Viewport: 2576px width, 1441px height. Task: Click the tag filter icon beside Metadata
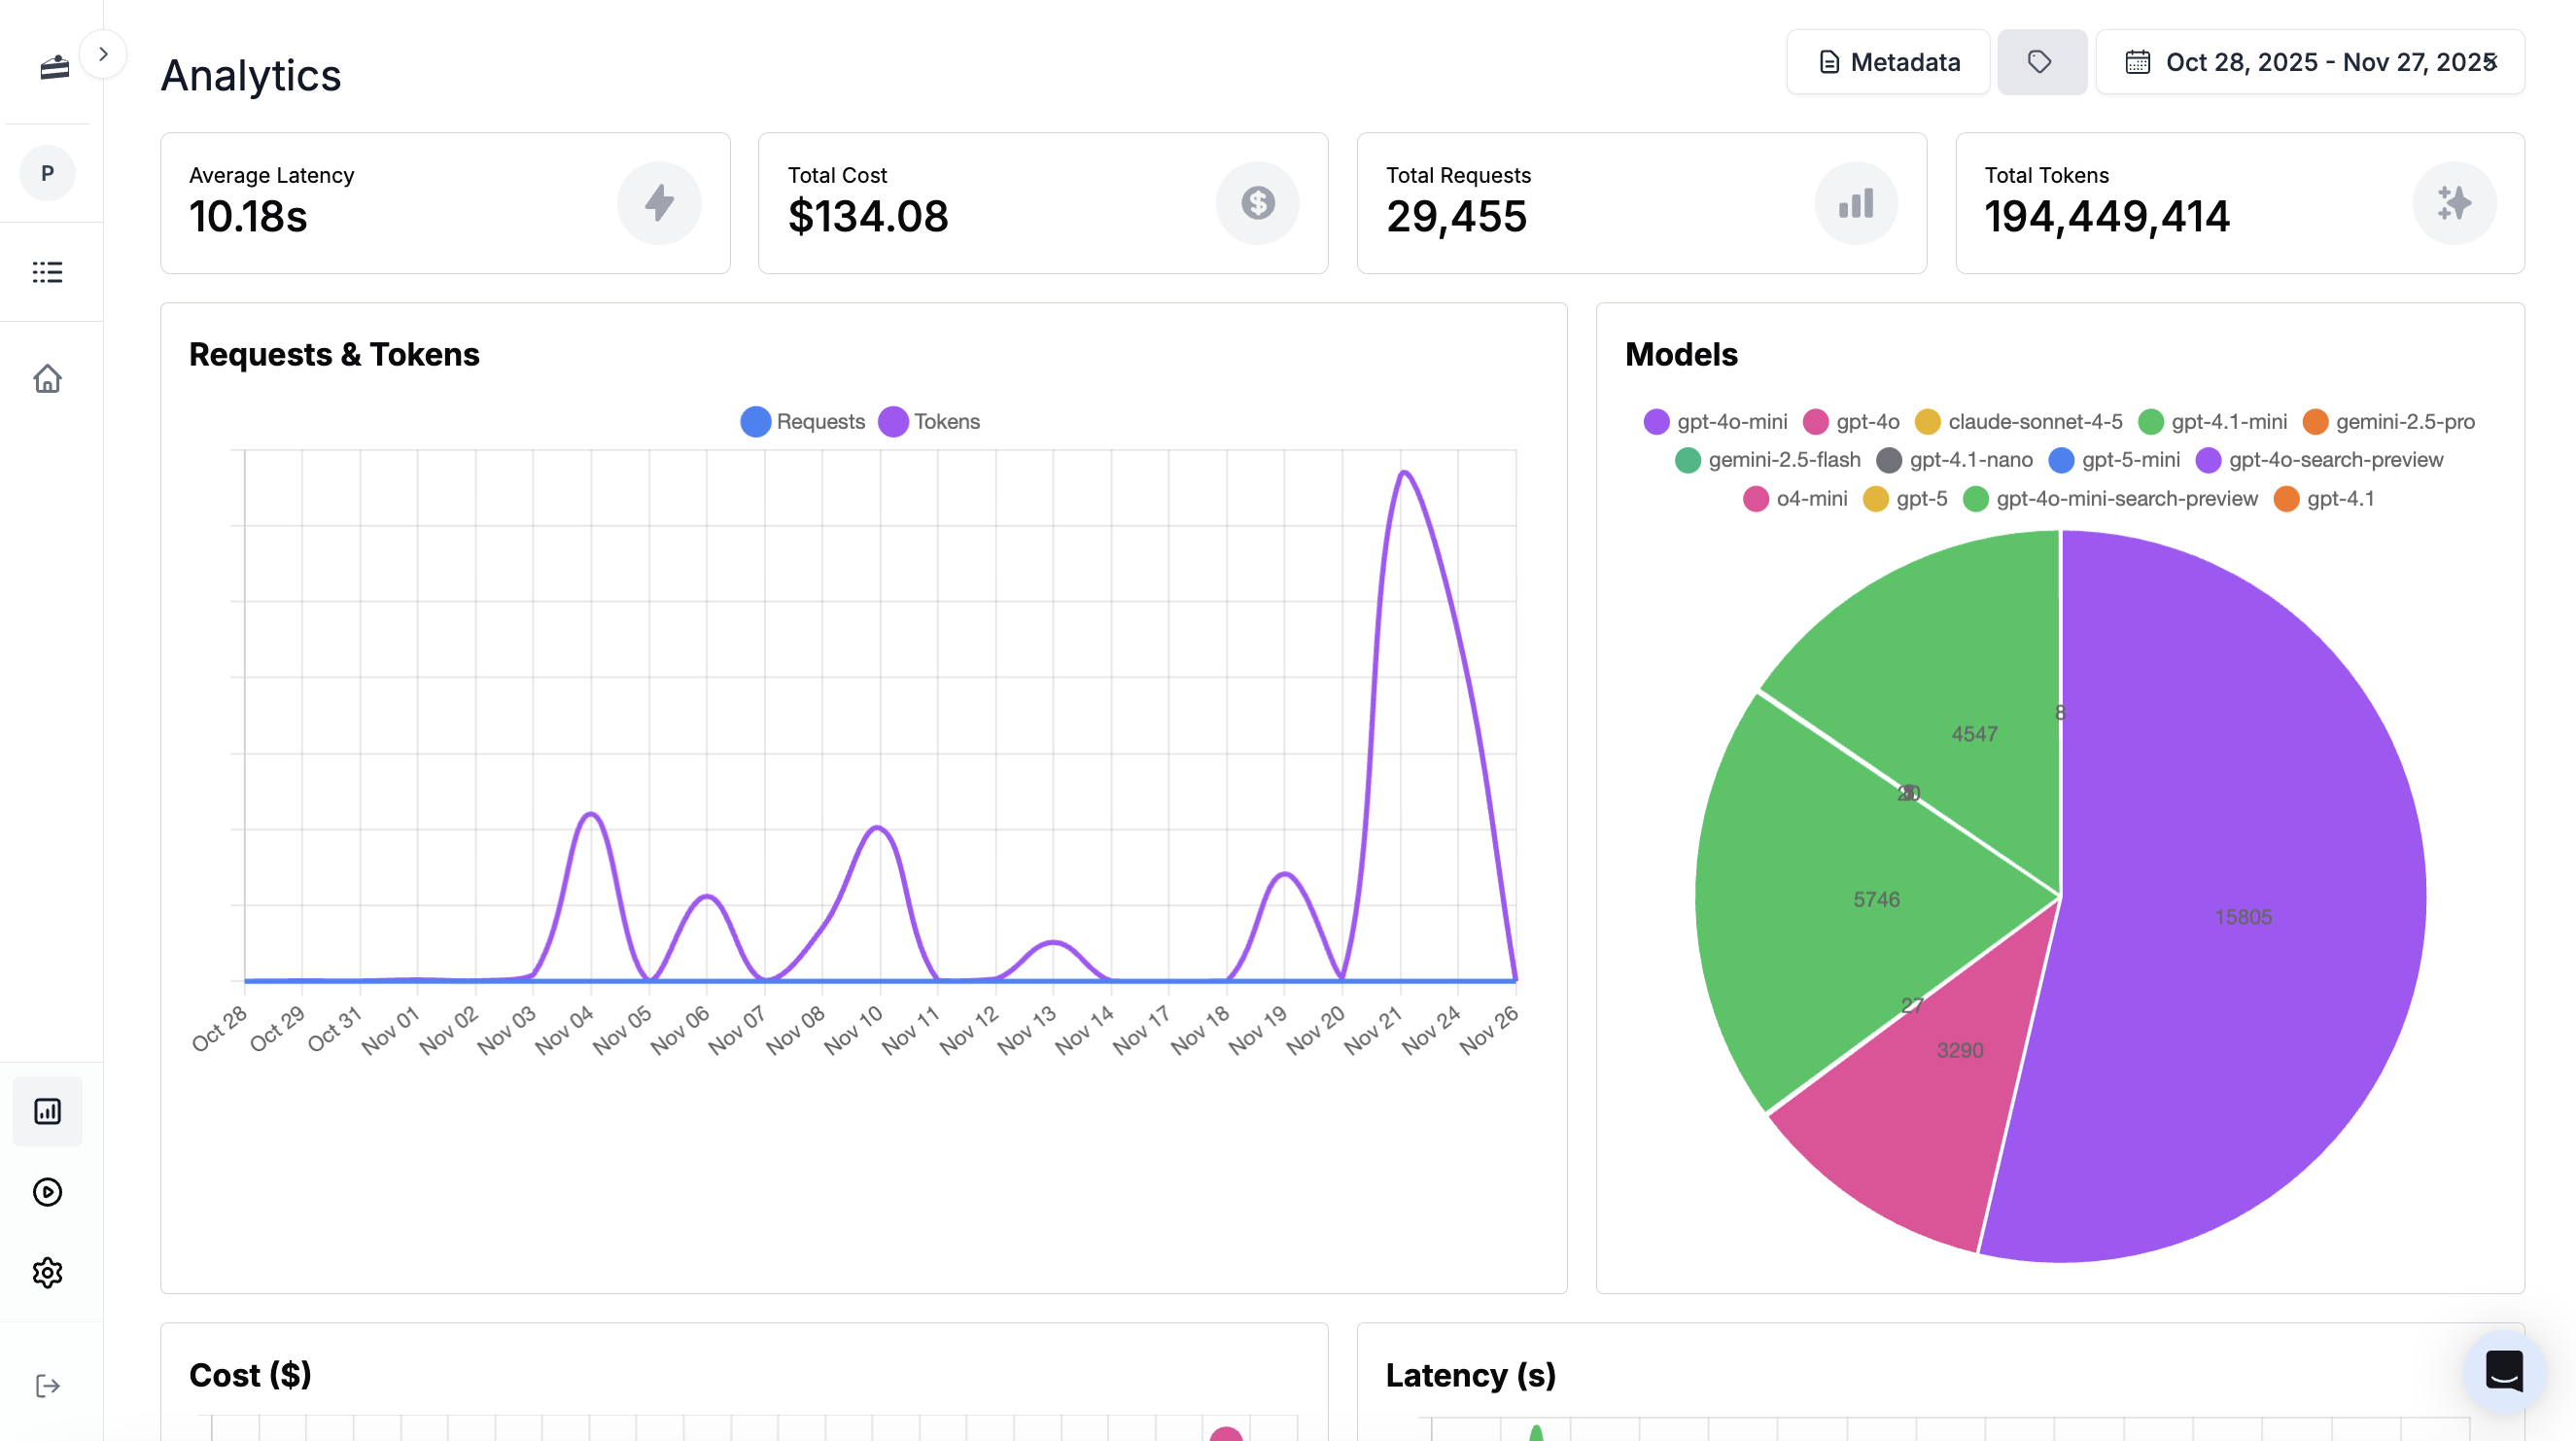coord(2040,61)
